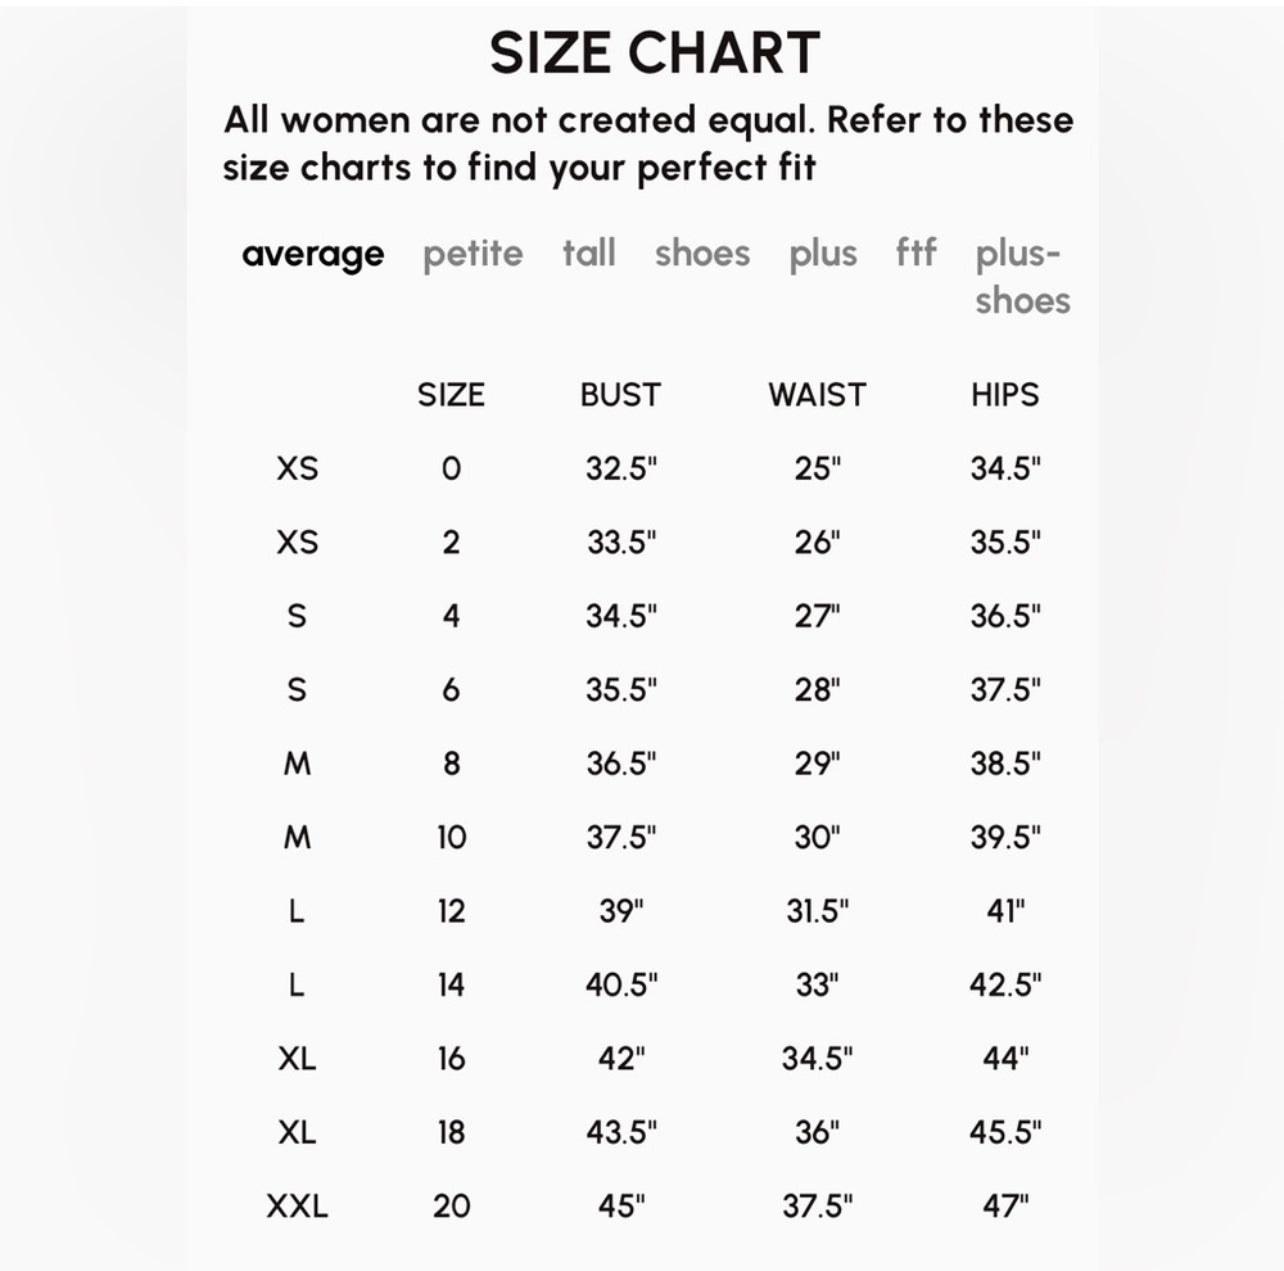1284x1271 pixels.
Task: Select the plus size tab
Action: tap(822, 254)
